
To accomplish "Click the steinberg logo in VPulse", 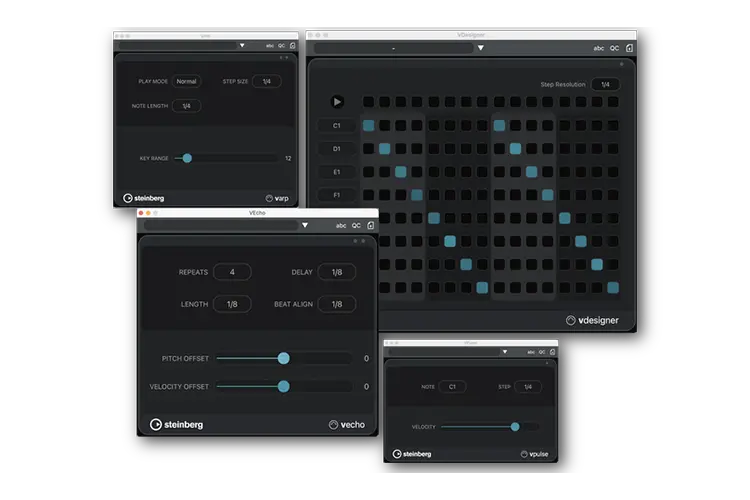I will (412, 454).
